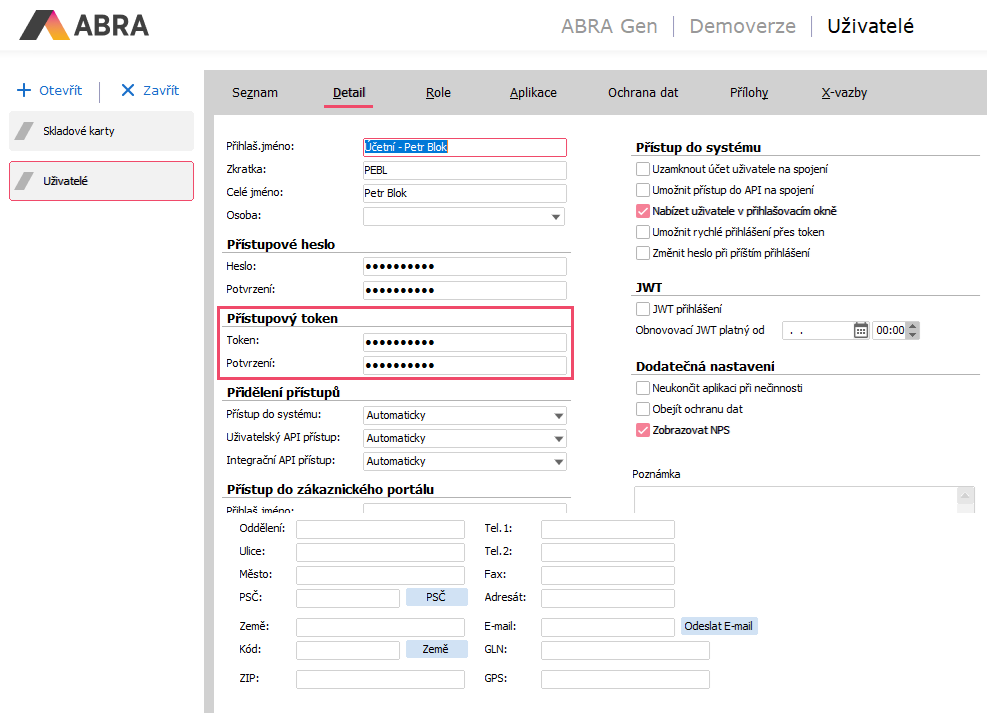Viewport: 987px width, 713px height.
Task: Select Uživatelé in sidebar
Action: 101,181
